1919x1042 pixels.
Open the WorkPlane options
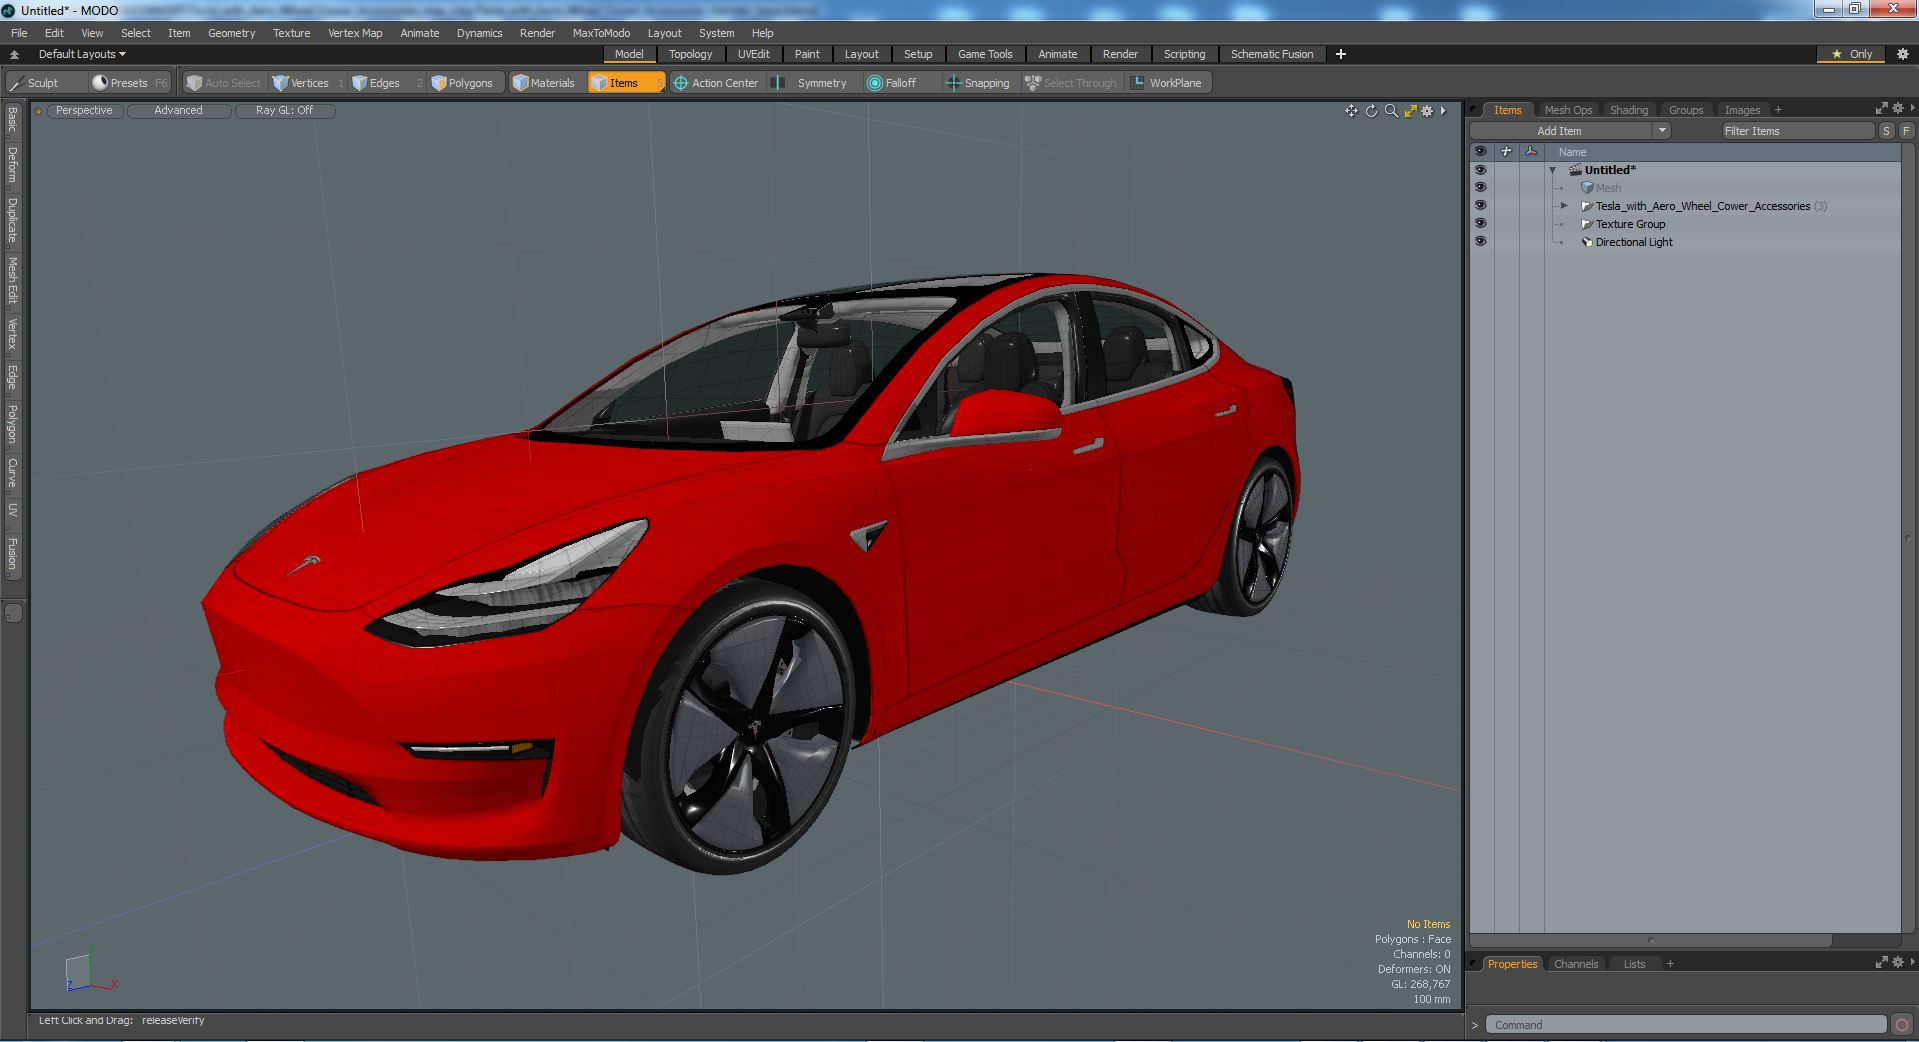pyautogui.click(x=1167, y=83)
